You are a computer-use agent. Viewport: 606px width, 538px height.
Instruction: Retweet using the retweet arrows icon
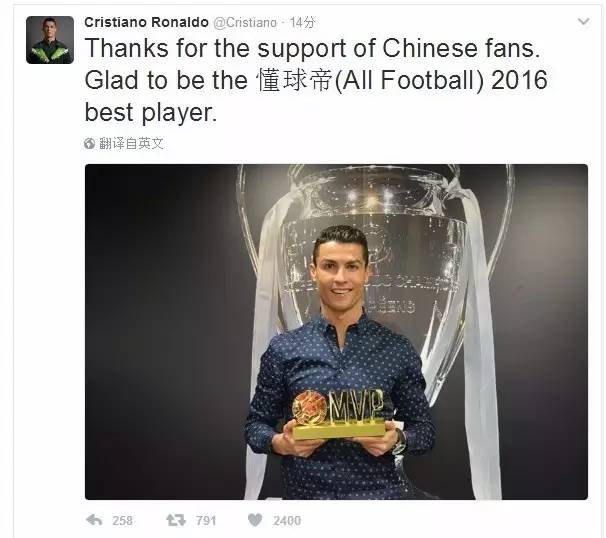176,520
